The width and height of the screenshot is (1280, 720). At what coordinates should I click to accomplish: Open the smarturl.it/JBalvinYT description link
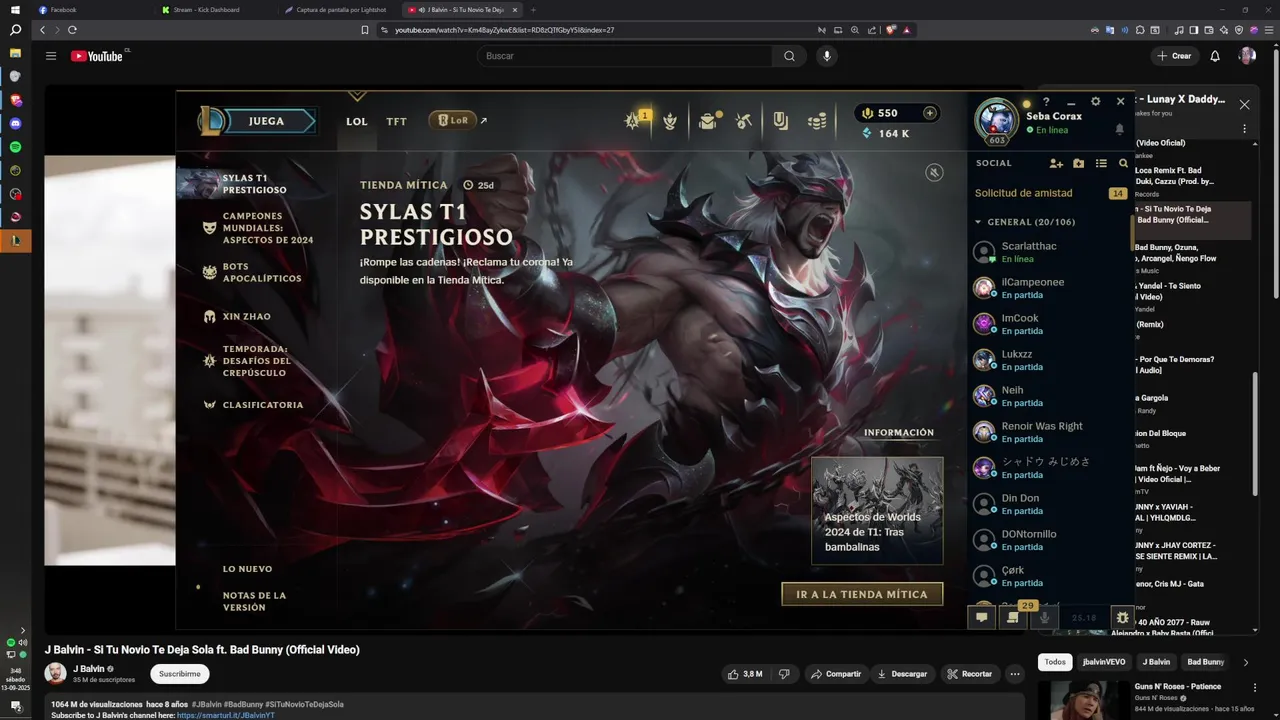[225, 715]
